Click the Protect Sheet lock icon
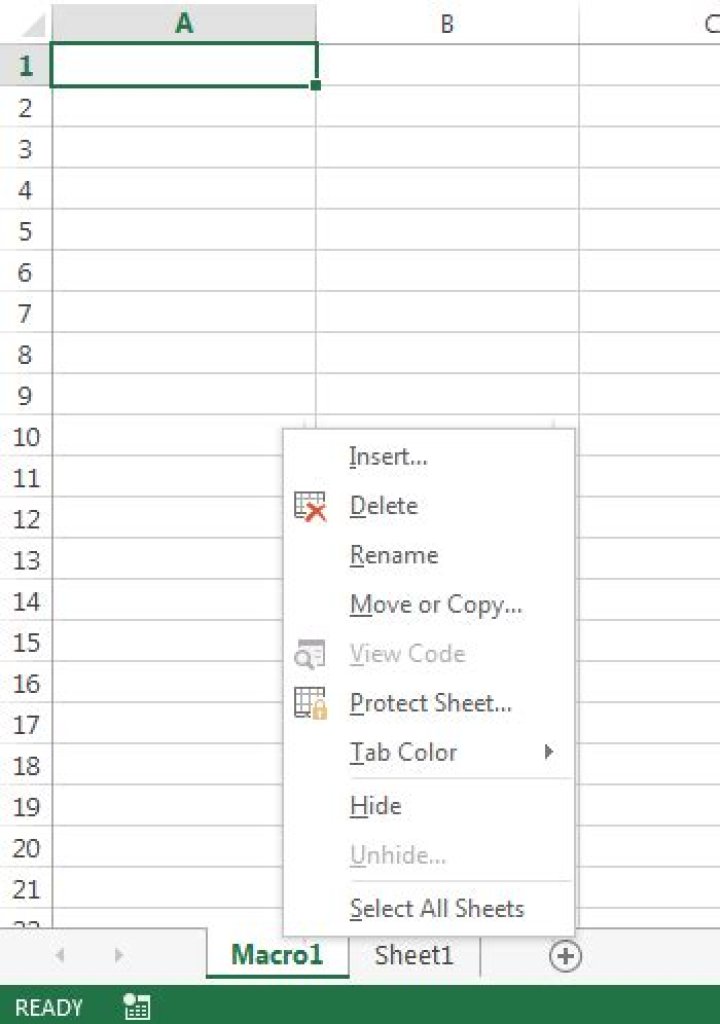This screenshot has height=1024, width=720. pyautogui.click(x=310, y=703)
